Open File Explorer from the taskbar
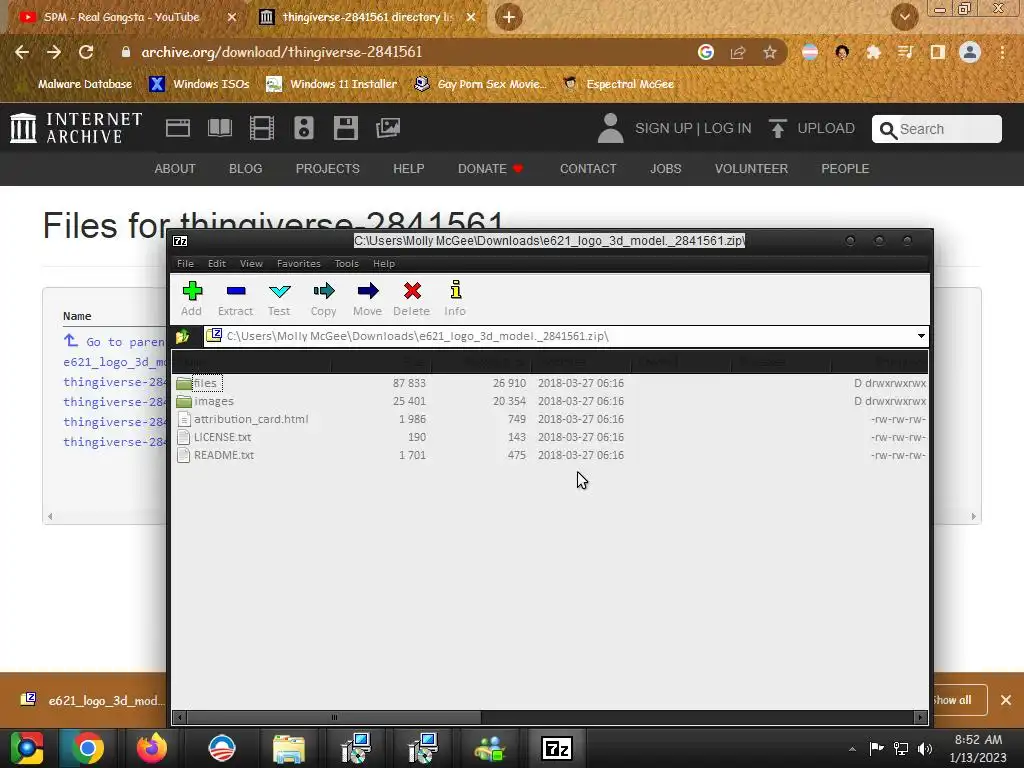The image size is (1024, 768). click(x=289, y=748)
